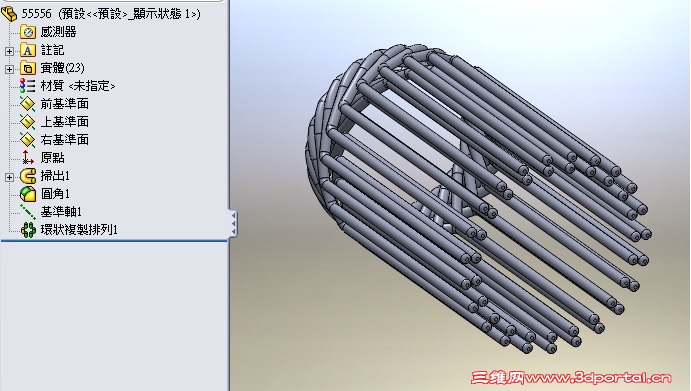This screenshot has height=391, width=691.
Task: Select 右基準面 text in tree
Action: pos(65,140)
